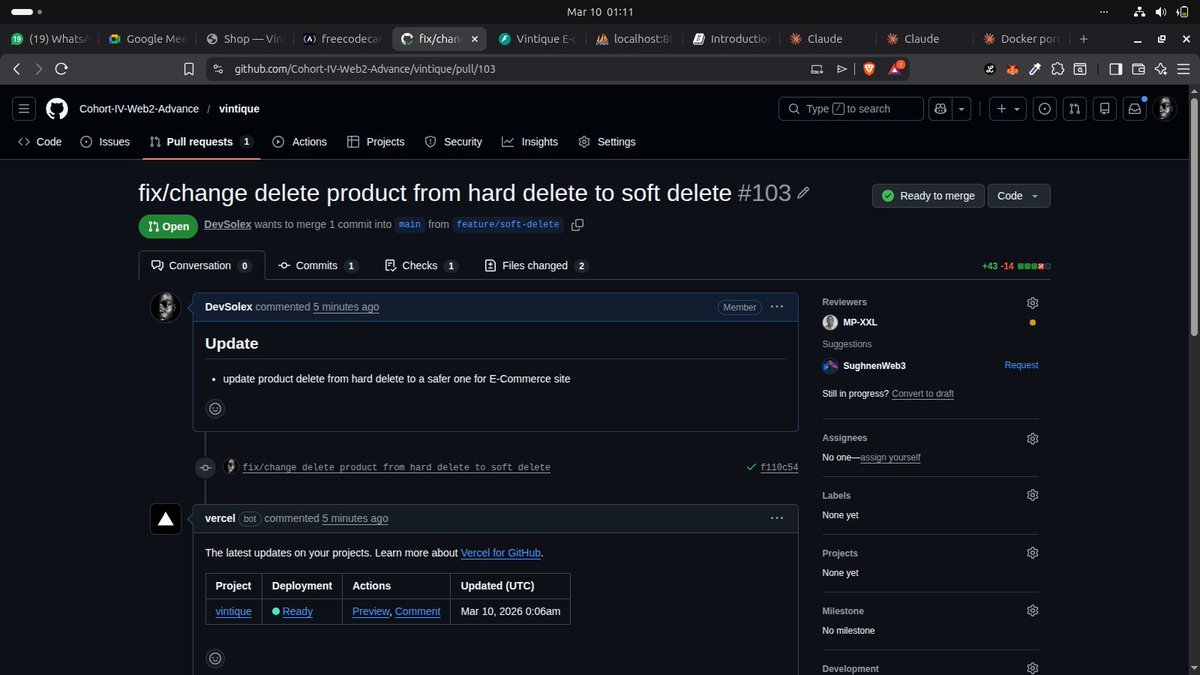This screenshot has height=675, width=1200.
Task: Open vintique project link in table
Action: pyautogui.click(x=233, y=611)
